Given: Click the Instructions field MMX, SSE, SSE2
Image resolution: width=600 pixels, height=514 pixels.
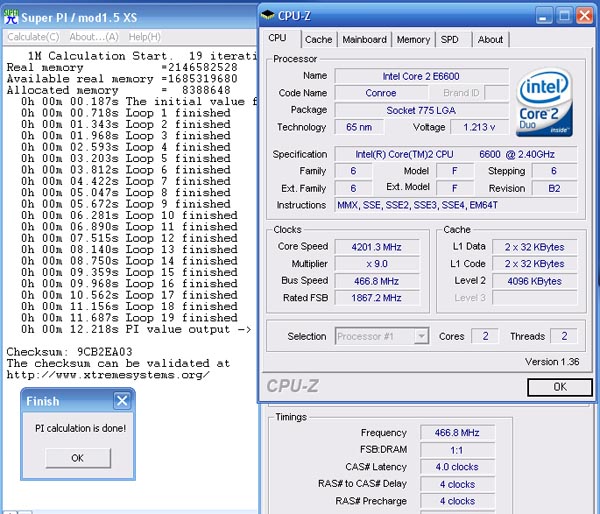Looking at the screenshot, I should pyautogui.click(x=455, y=205).
